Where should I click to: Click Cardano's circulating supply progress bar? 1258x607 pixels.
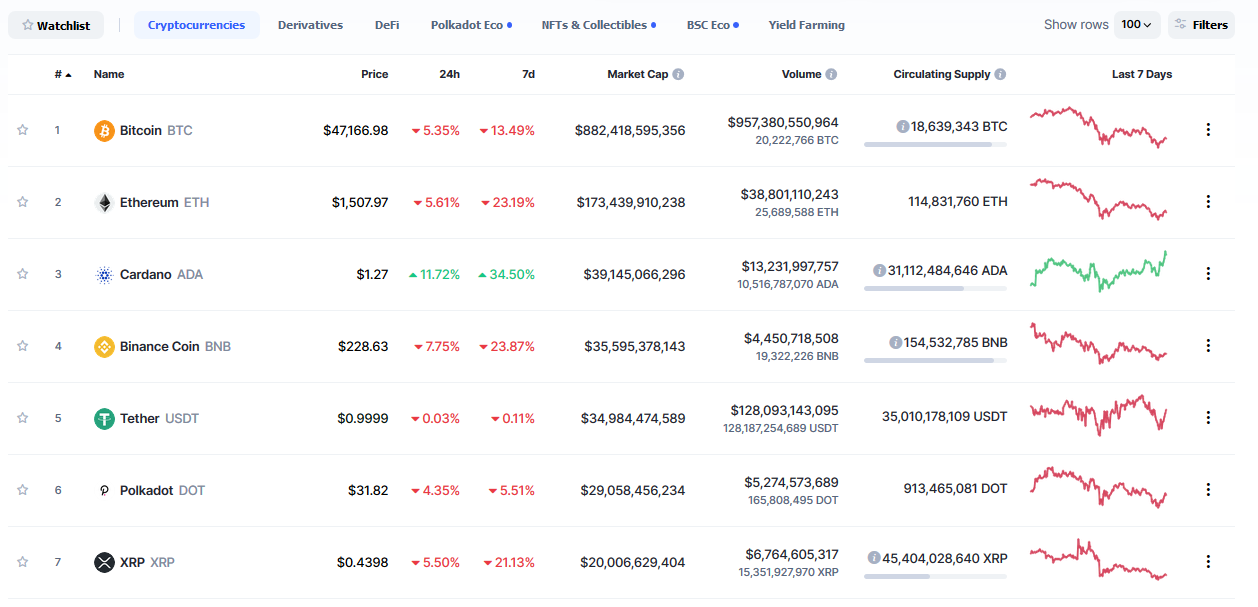coord(935,289)
